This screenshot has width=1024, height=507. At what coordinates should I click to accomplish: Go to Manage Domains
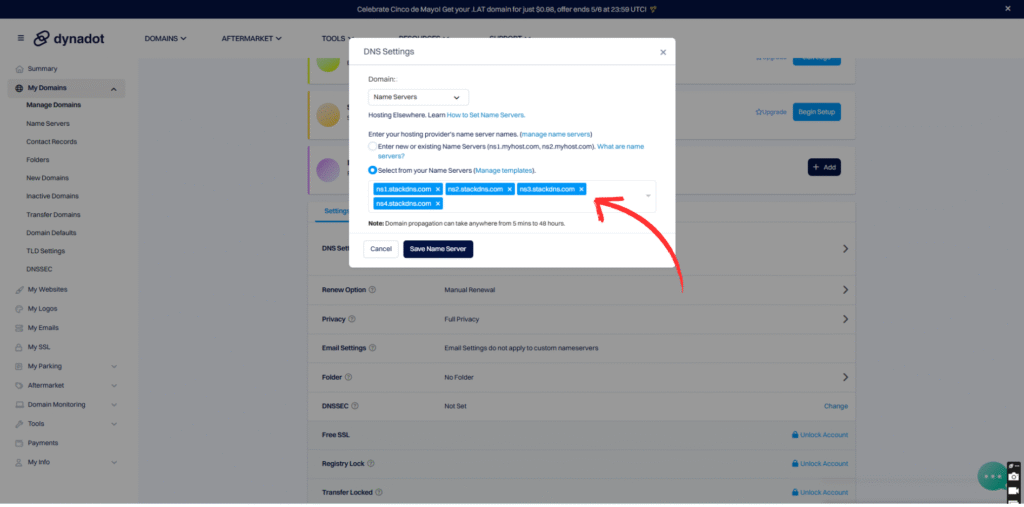[54, 105]
